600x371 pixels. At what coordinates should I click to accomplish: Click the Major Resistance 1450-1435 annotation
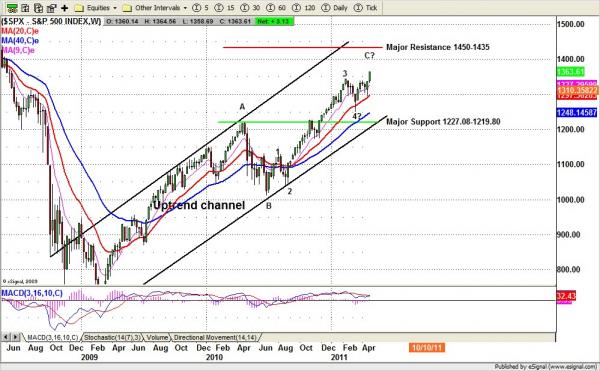click(x=437, y=47)
